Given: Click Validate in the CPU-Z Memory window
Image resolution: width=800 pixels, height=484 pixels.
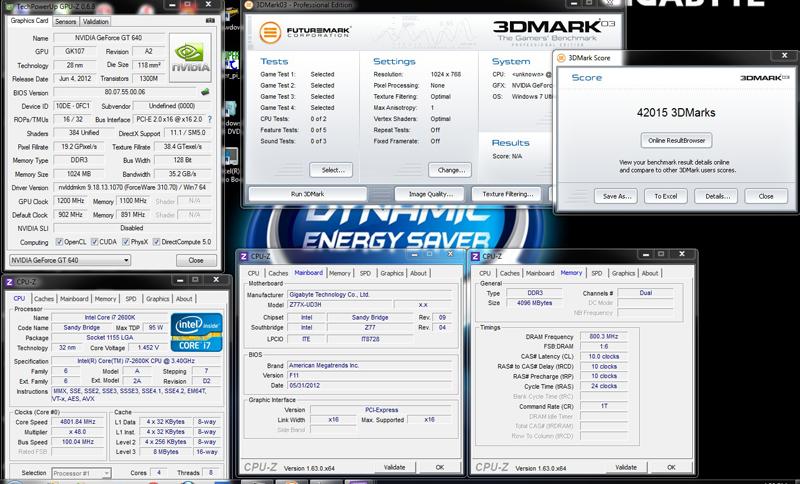Looking at the screenshot, I should 626,467.
